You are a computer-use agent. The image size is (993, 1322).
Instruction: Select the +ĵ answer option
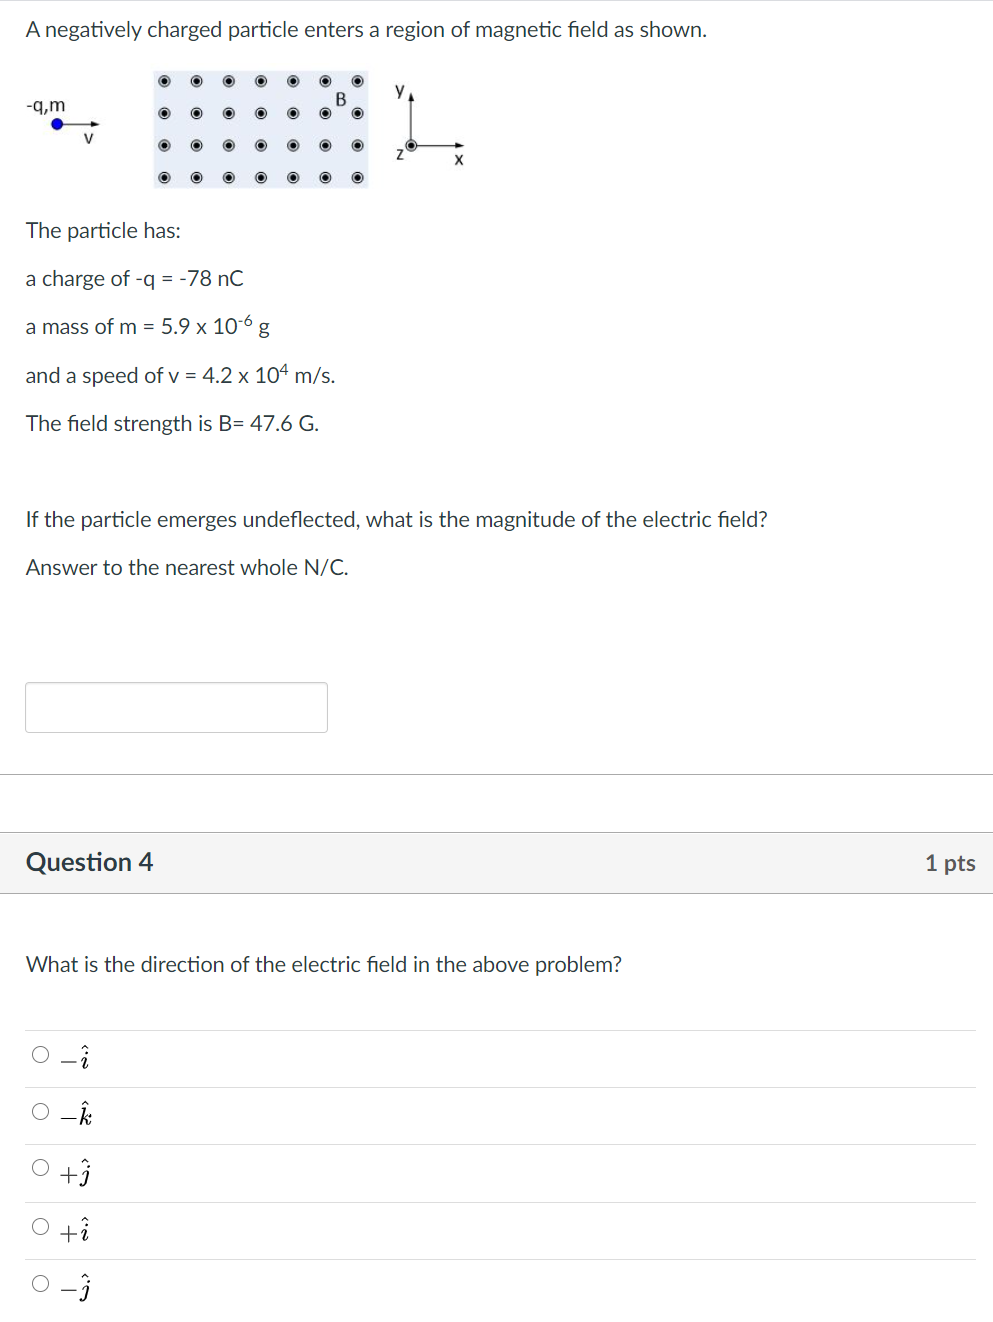point(40,1168)
